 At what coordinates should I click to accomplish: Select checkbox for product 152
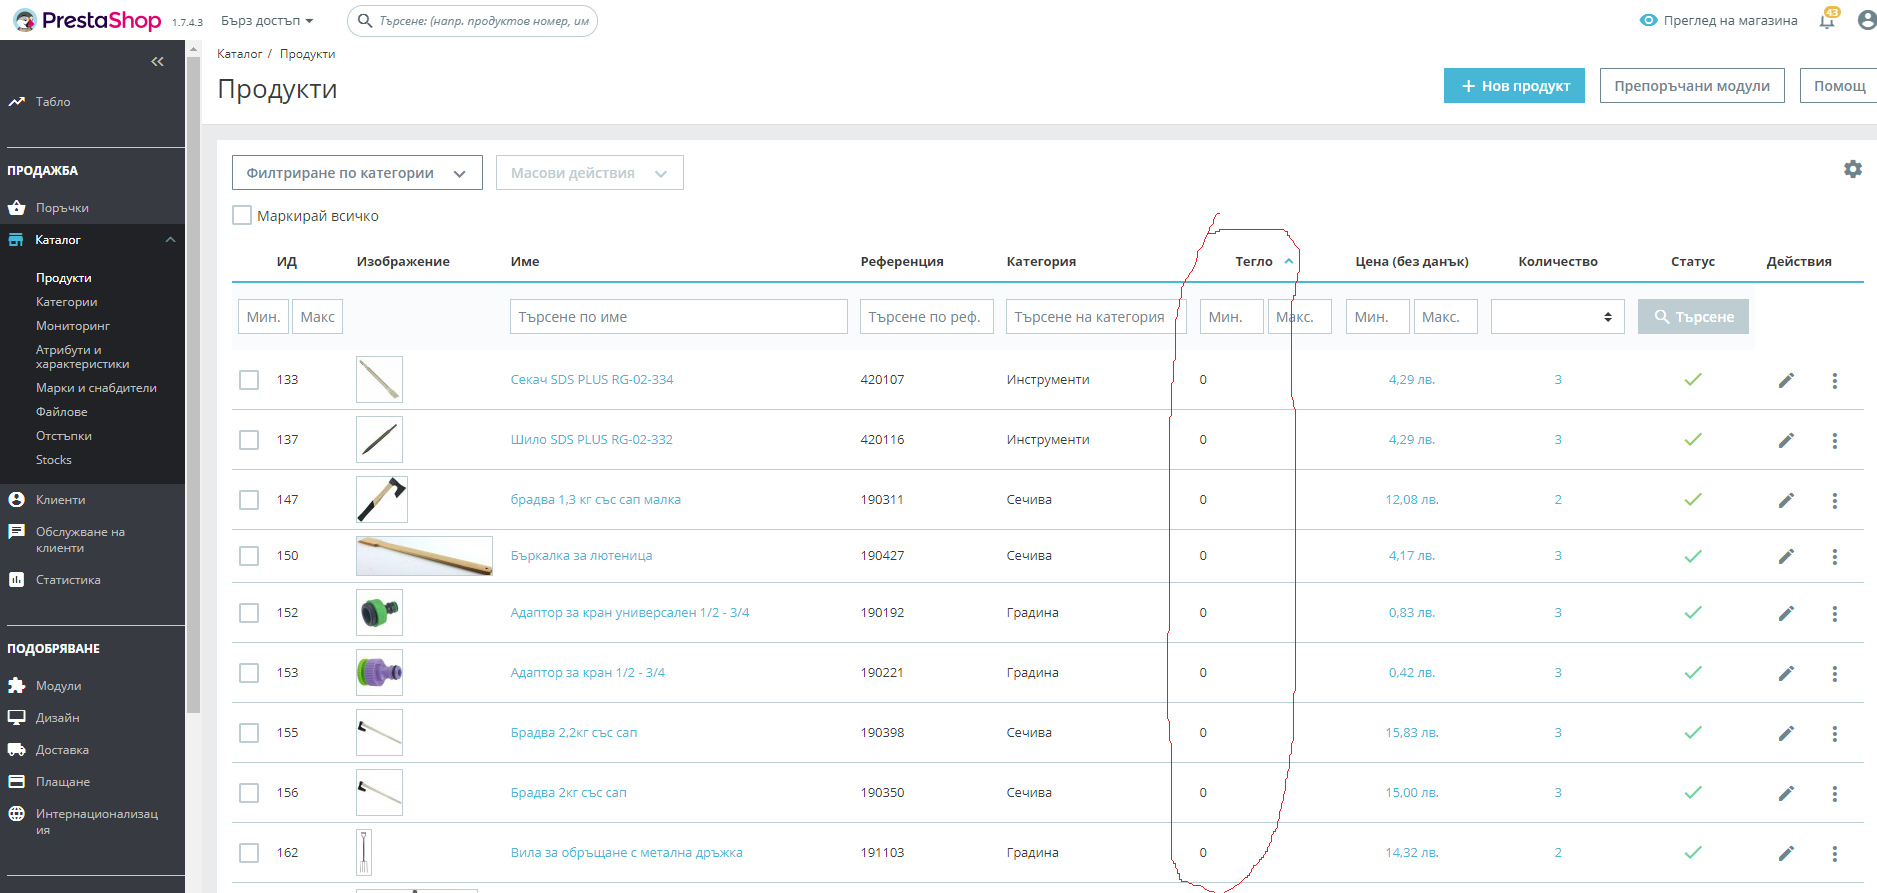249,613
